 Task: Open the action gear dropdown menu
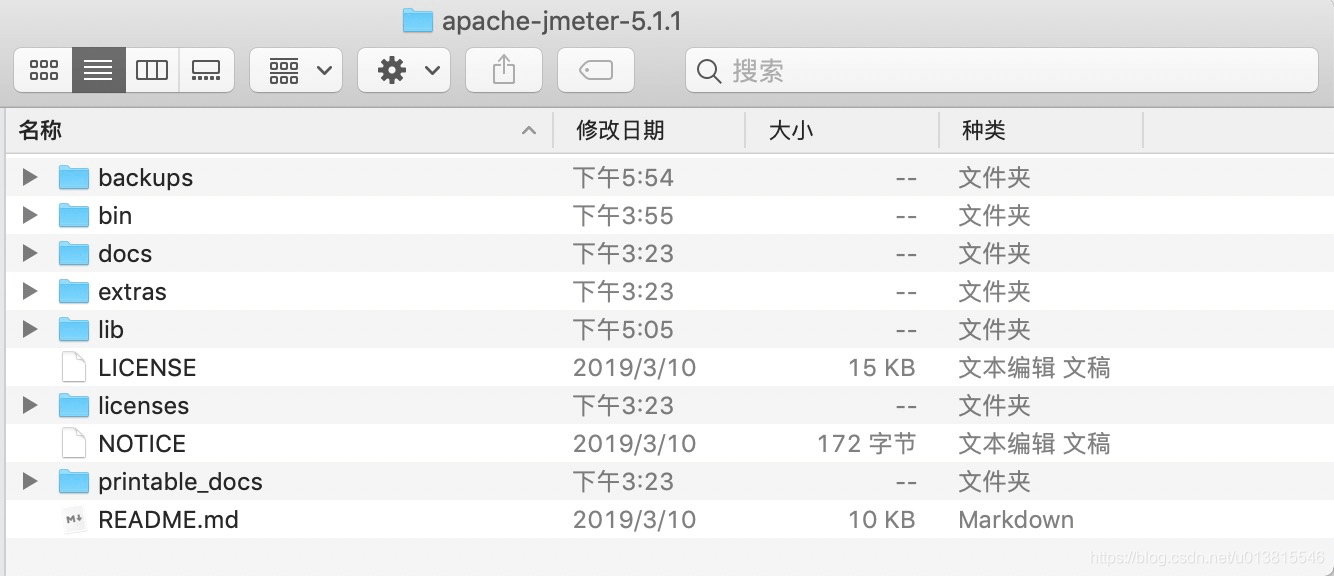(404, 70)
